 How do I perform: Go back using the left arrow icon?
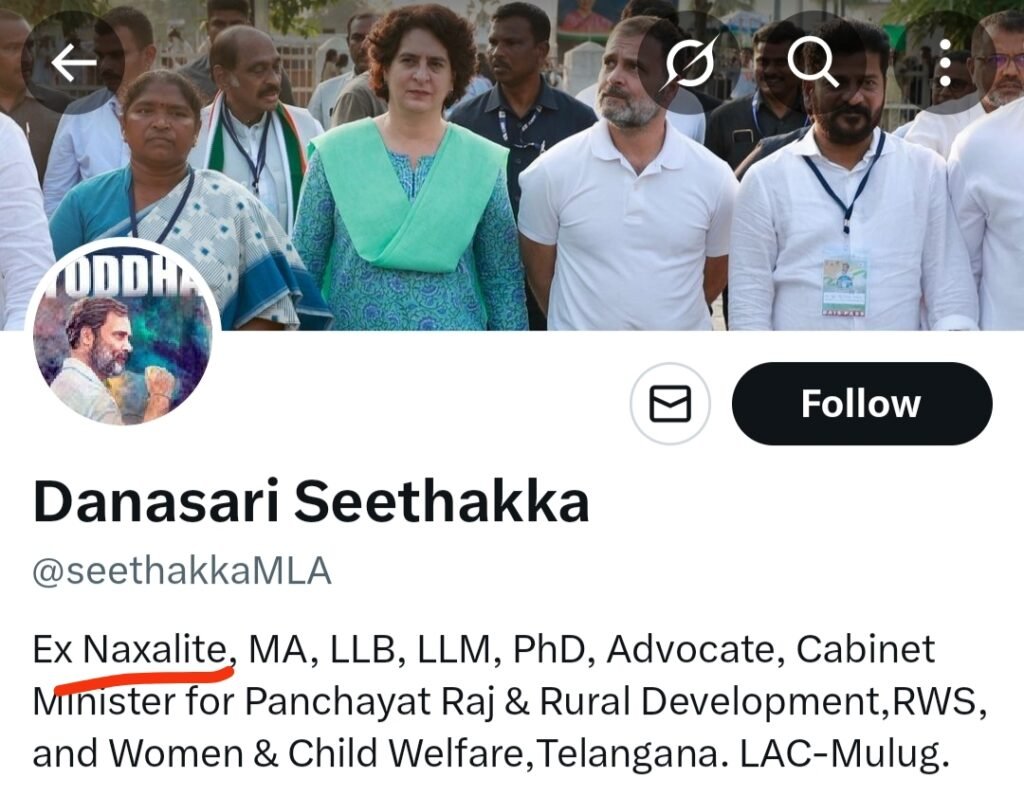[x=73, y=63]
